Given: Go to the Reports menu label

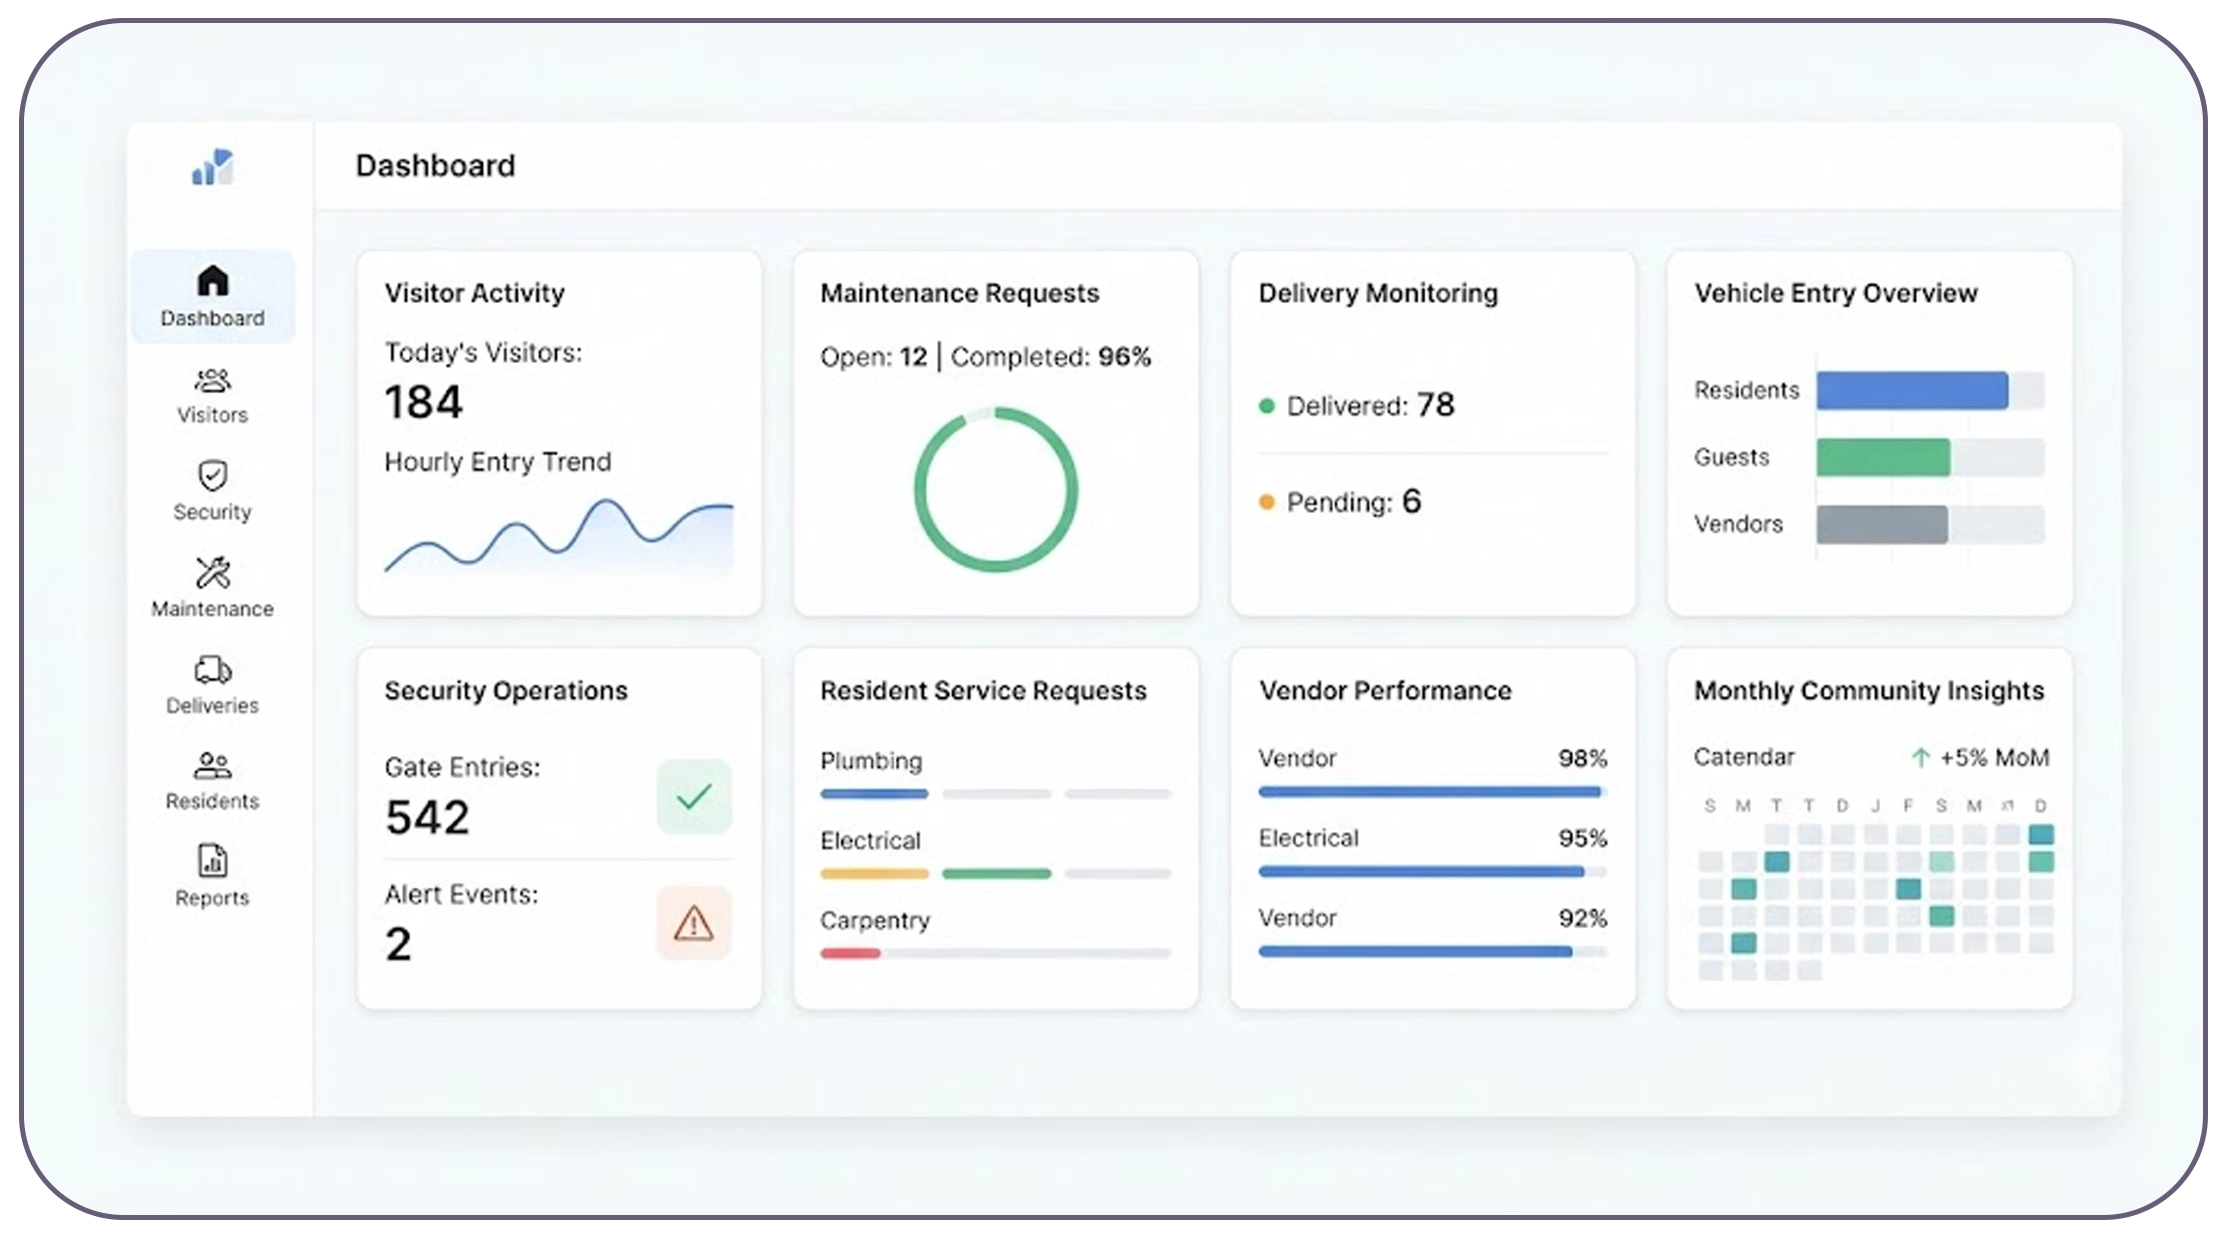Looking at the screenshot, I should [x=212, y=898].
